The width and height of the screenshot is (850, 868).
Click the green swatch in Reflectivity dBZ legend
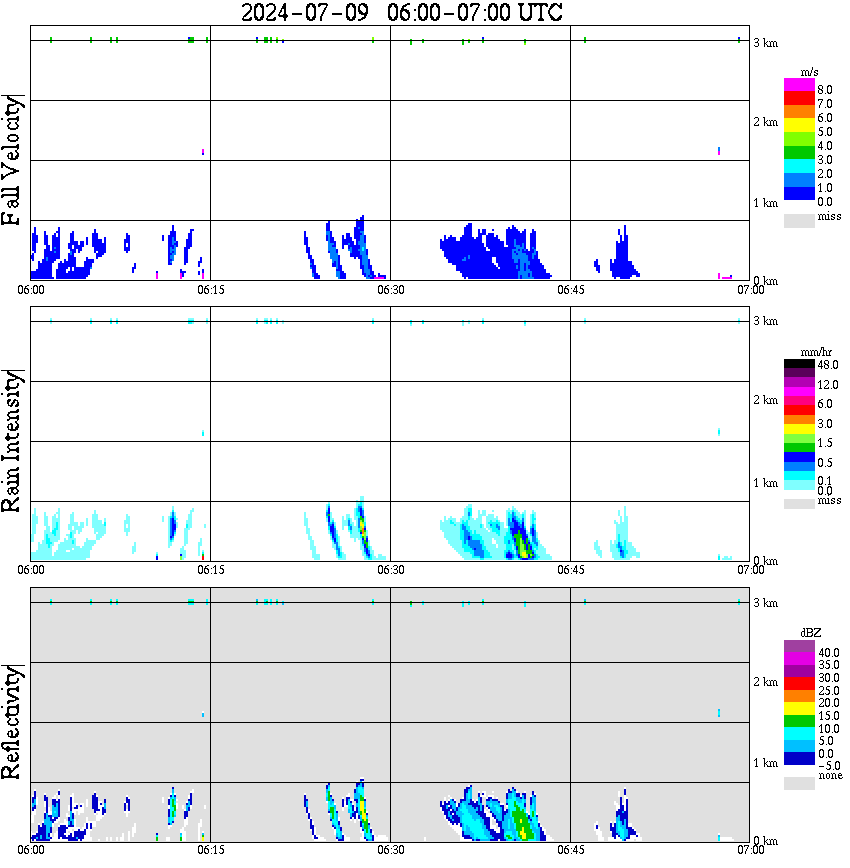[x=799, y=721]
